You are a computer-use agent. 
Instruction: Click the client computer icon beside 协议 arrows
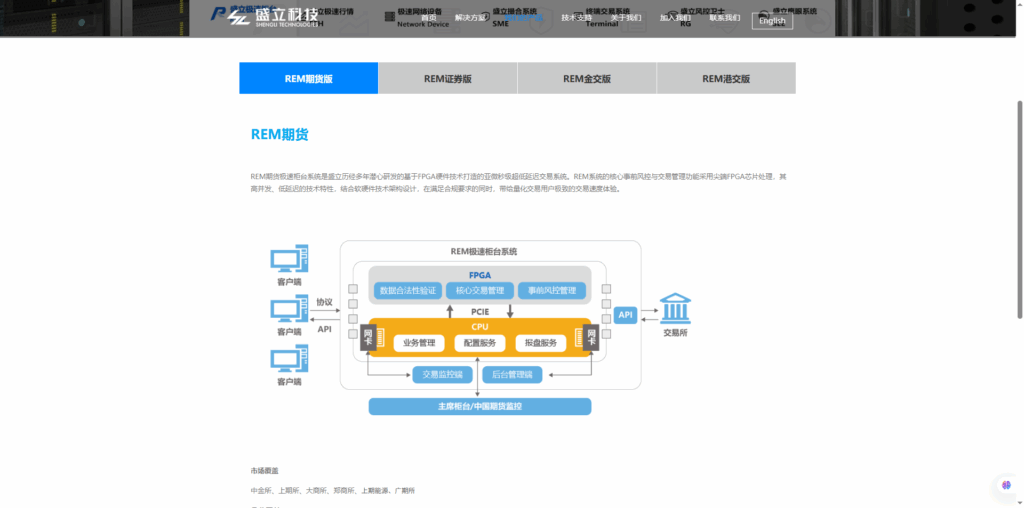pyautogui.click(x=289, y=308)
